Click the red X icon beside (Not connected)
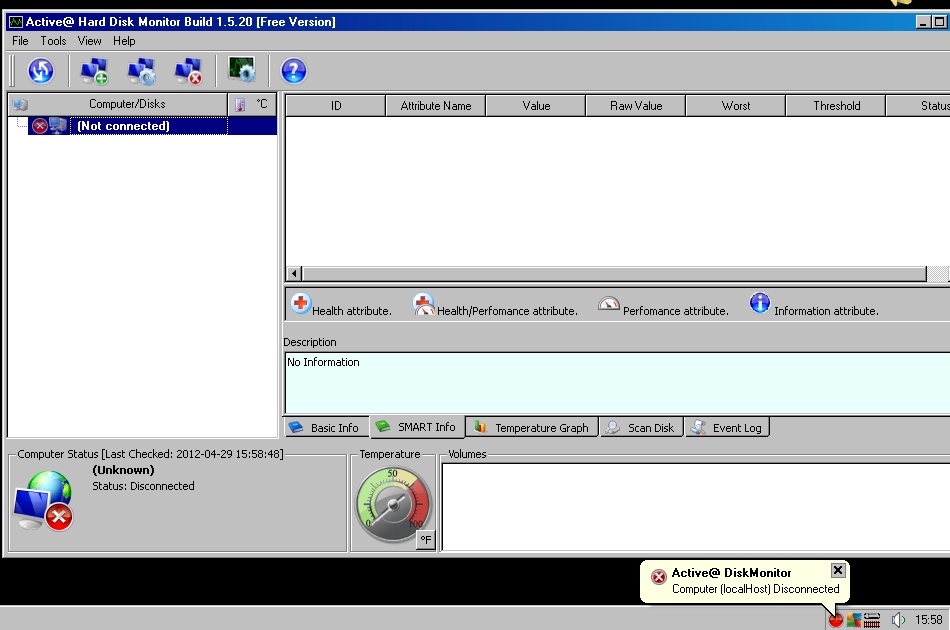 click(39, 126)
